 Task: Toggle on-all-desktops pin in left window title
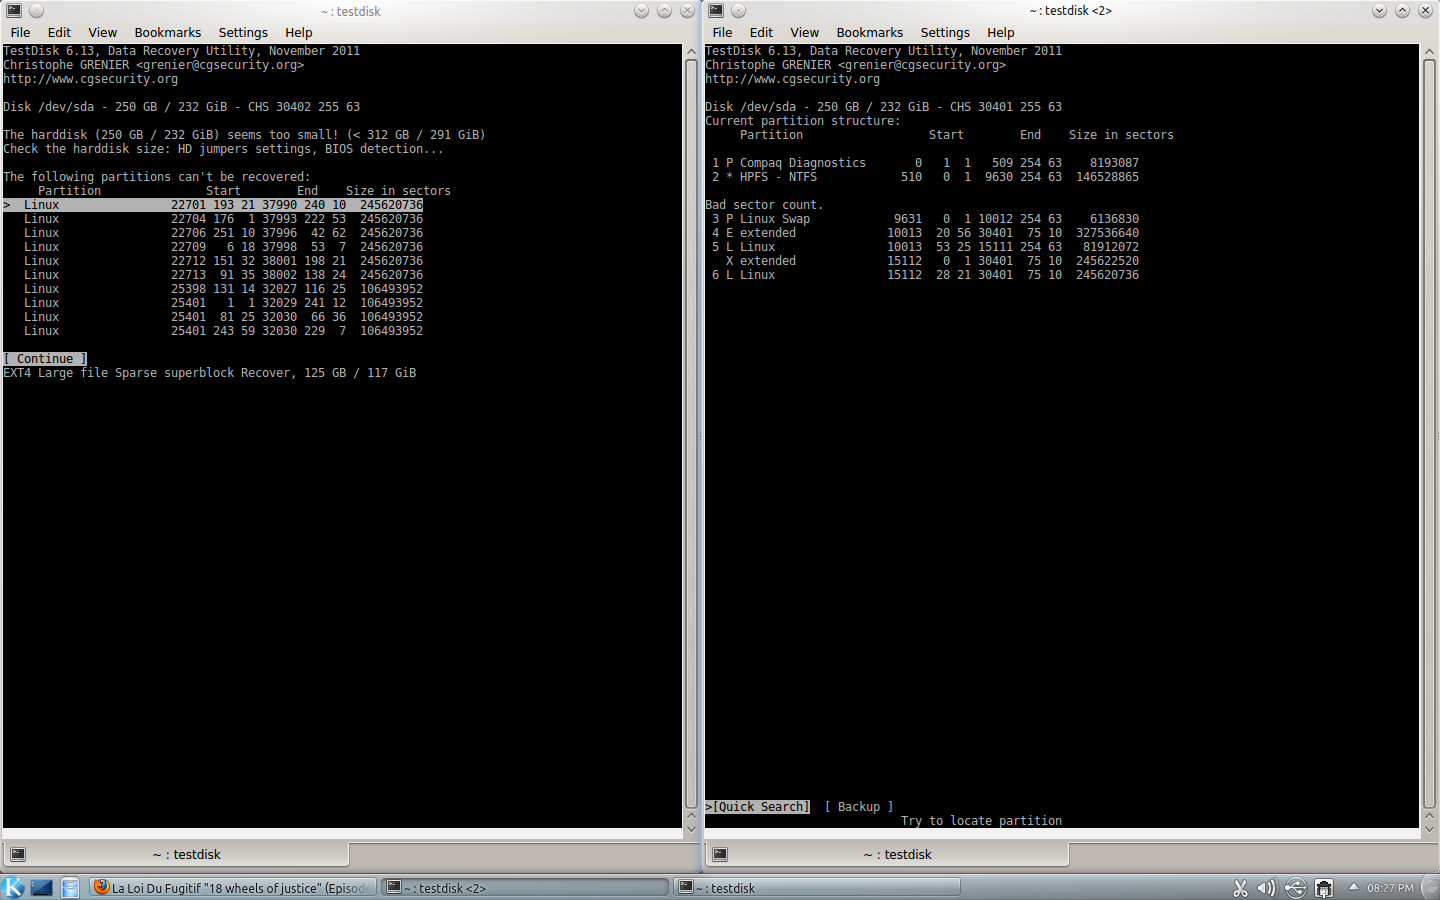[36, 11]
